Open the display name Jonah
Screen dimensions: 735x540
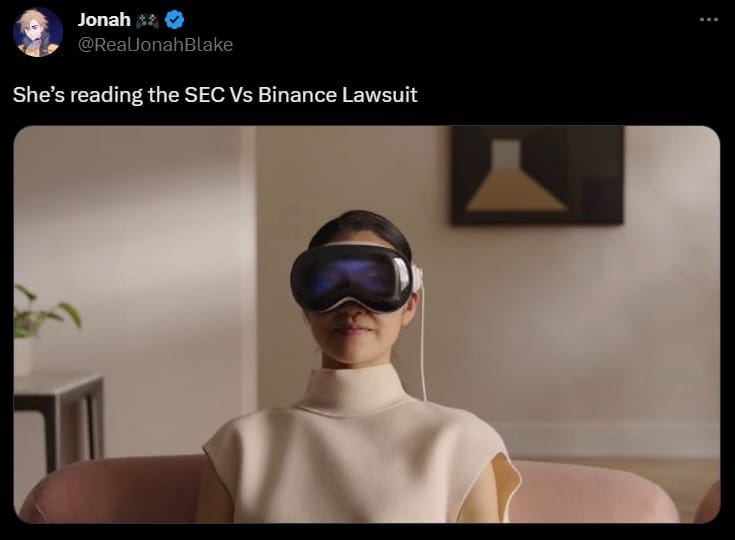click(x=104, y=20)
